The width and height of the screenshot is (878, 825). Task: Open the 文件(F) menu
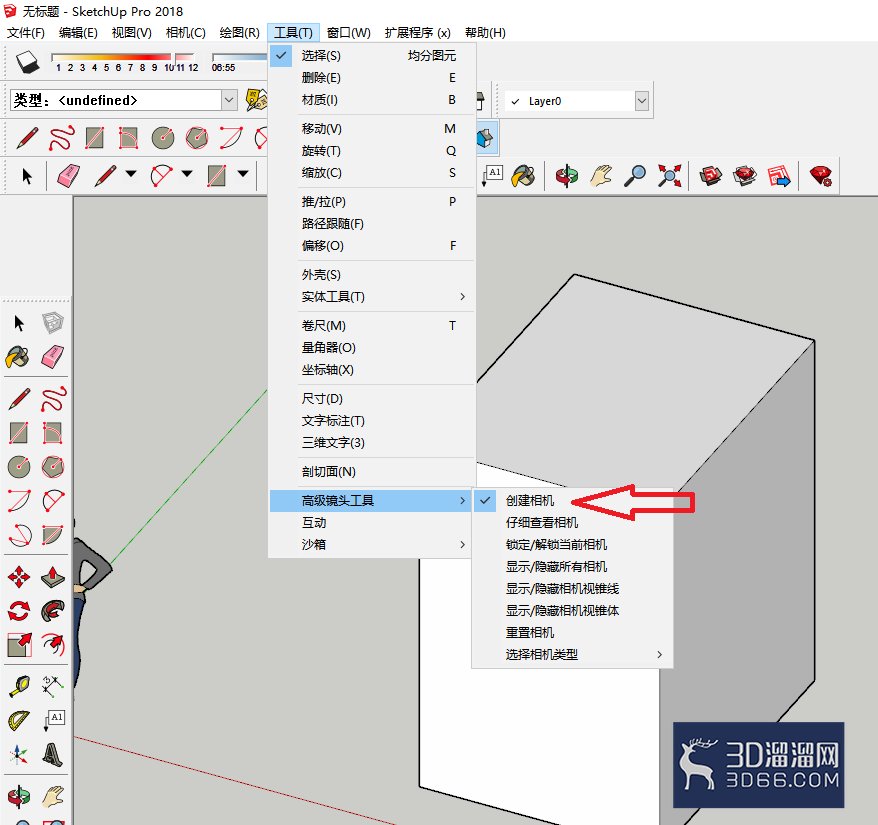click(x=26, y=32)
